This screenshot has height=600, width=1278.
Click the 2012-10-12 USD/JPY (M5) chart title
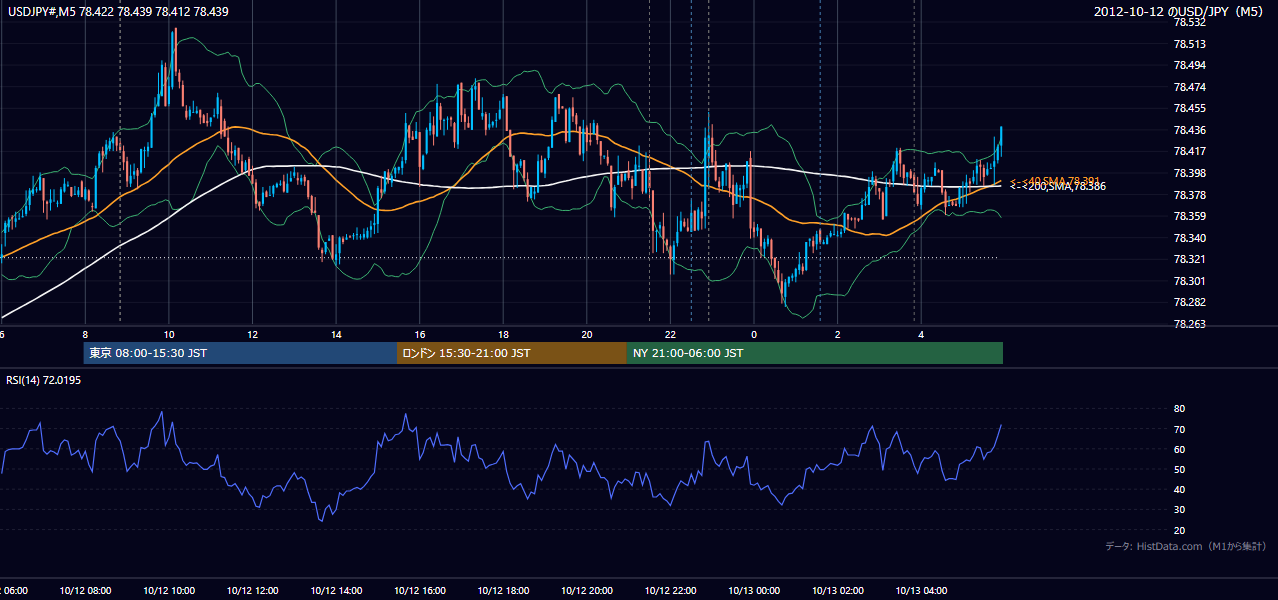coord(1180,12)
